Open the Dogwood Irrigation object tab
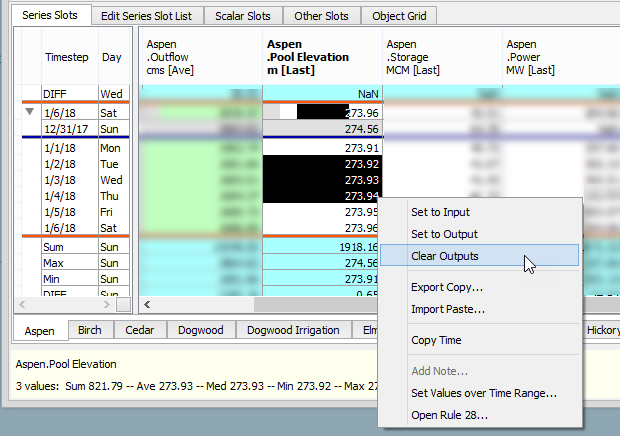Screen dimensions: 620x436 pyautogui.click(x=294, y=330)
